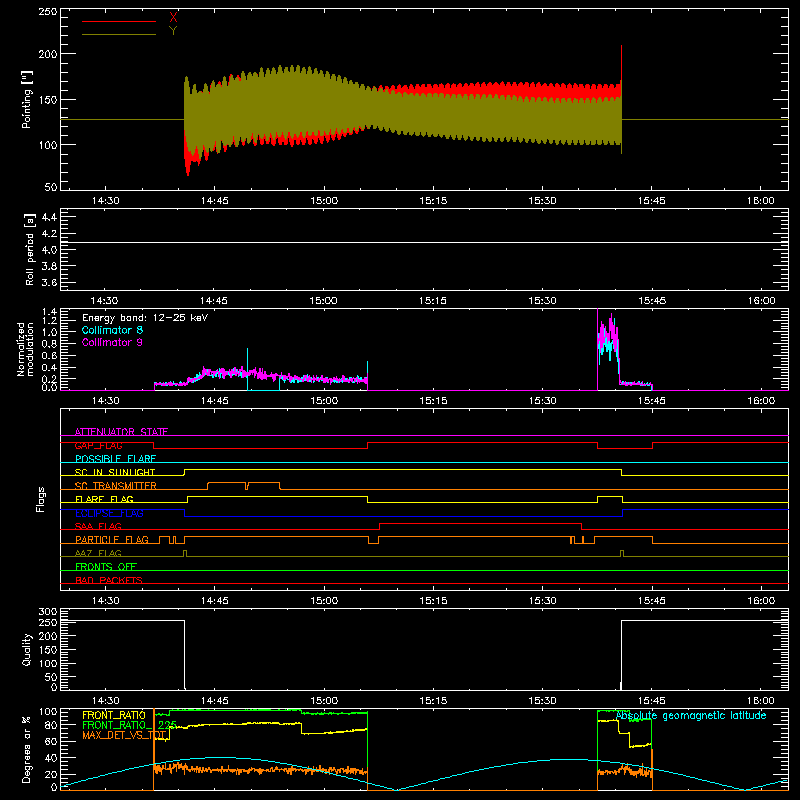
Task: Click the 250 value on Quality axis
Action: (48, 622)
